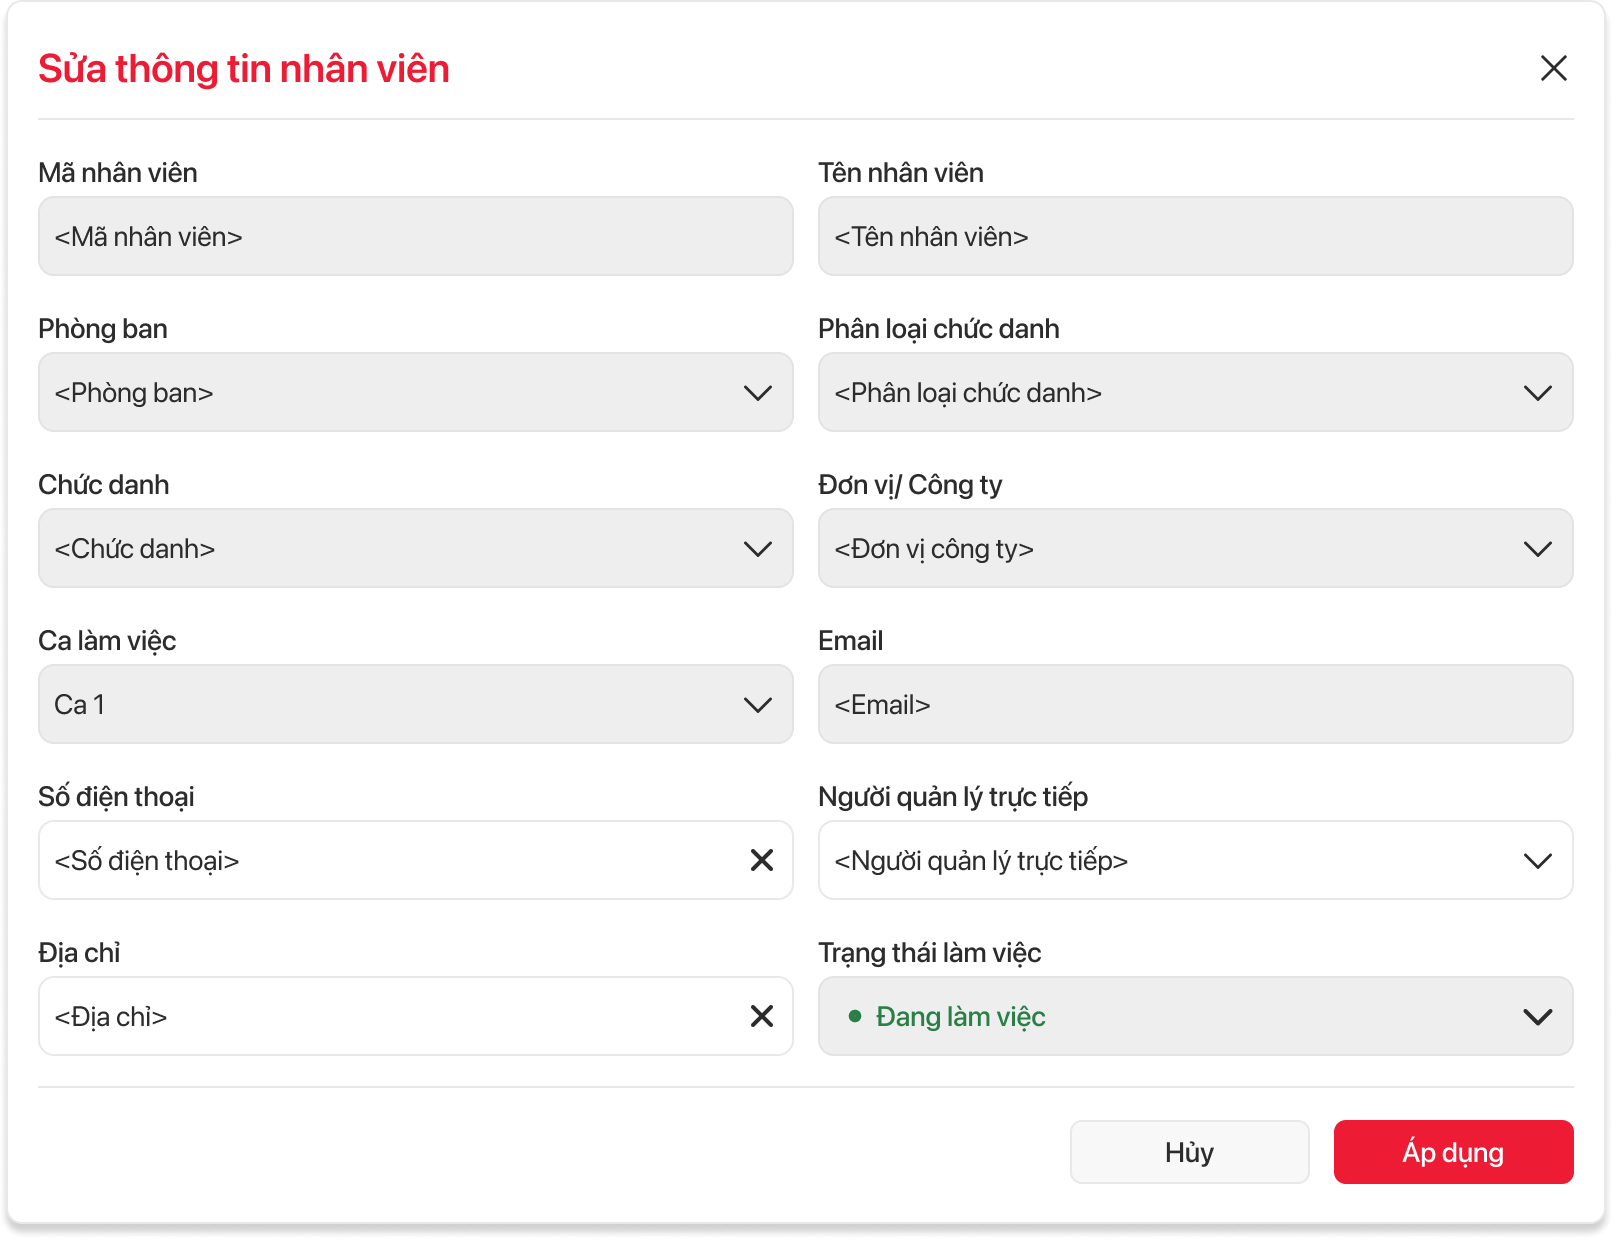Click the Ca 1 shift value
This screenshot has width=1612, height=1239.
[x=80, y=705]
